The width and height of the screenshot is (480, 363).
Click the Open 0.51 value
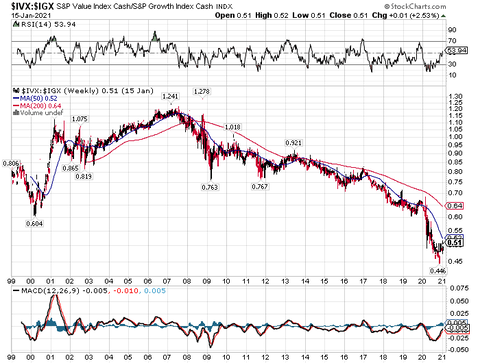233,15
